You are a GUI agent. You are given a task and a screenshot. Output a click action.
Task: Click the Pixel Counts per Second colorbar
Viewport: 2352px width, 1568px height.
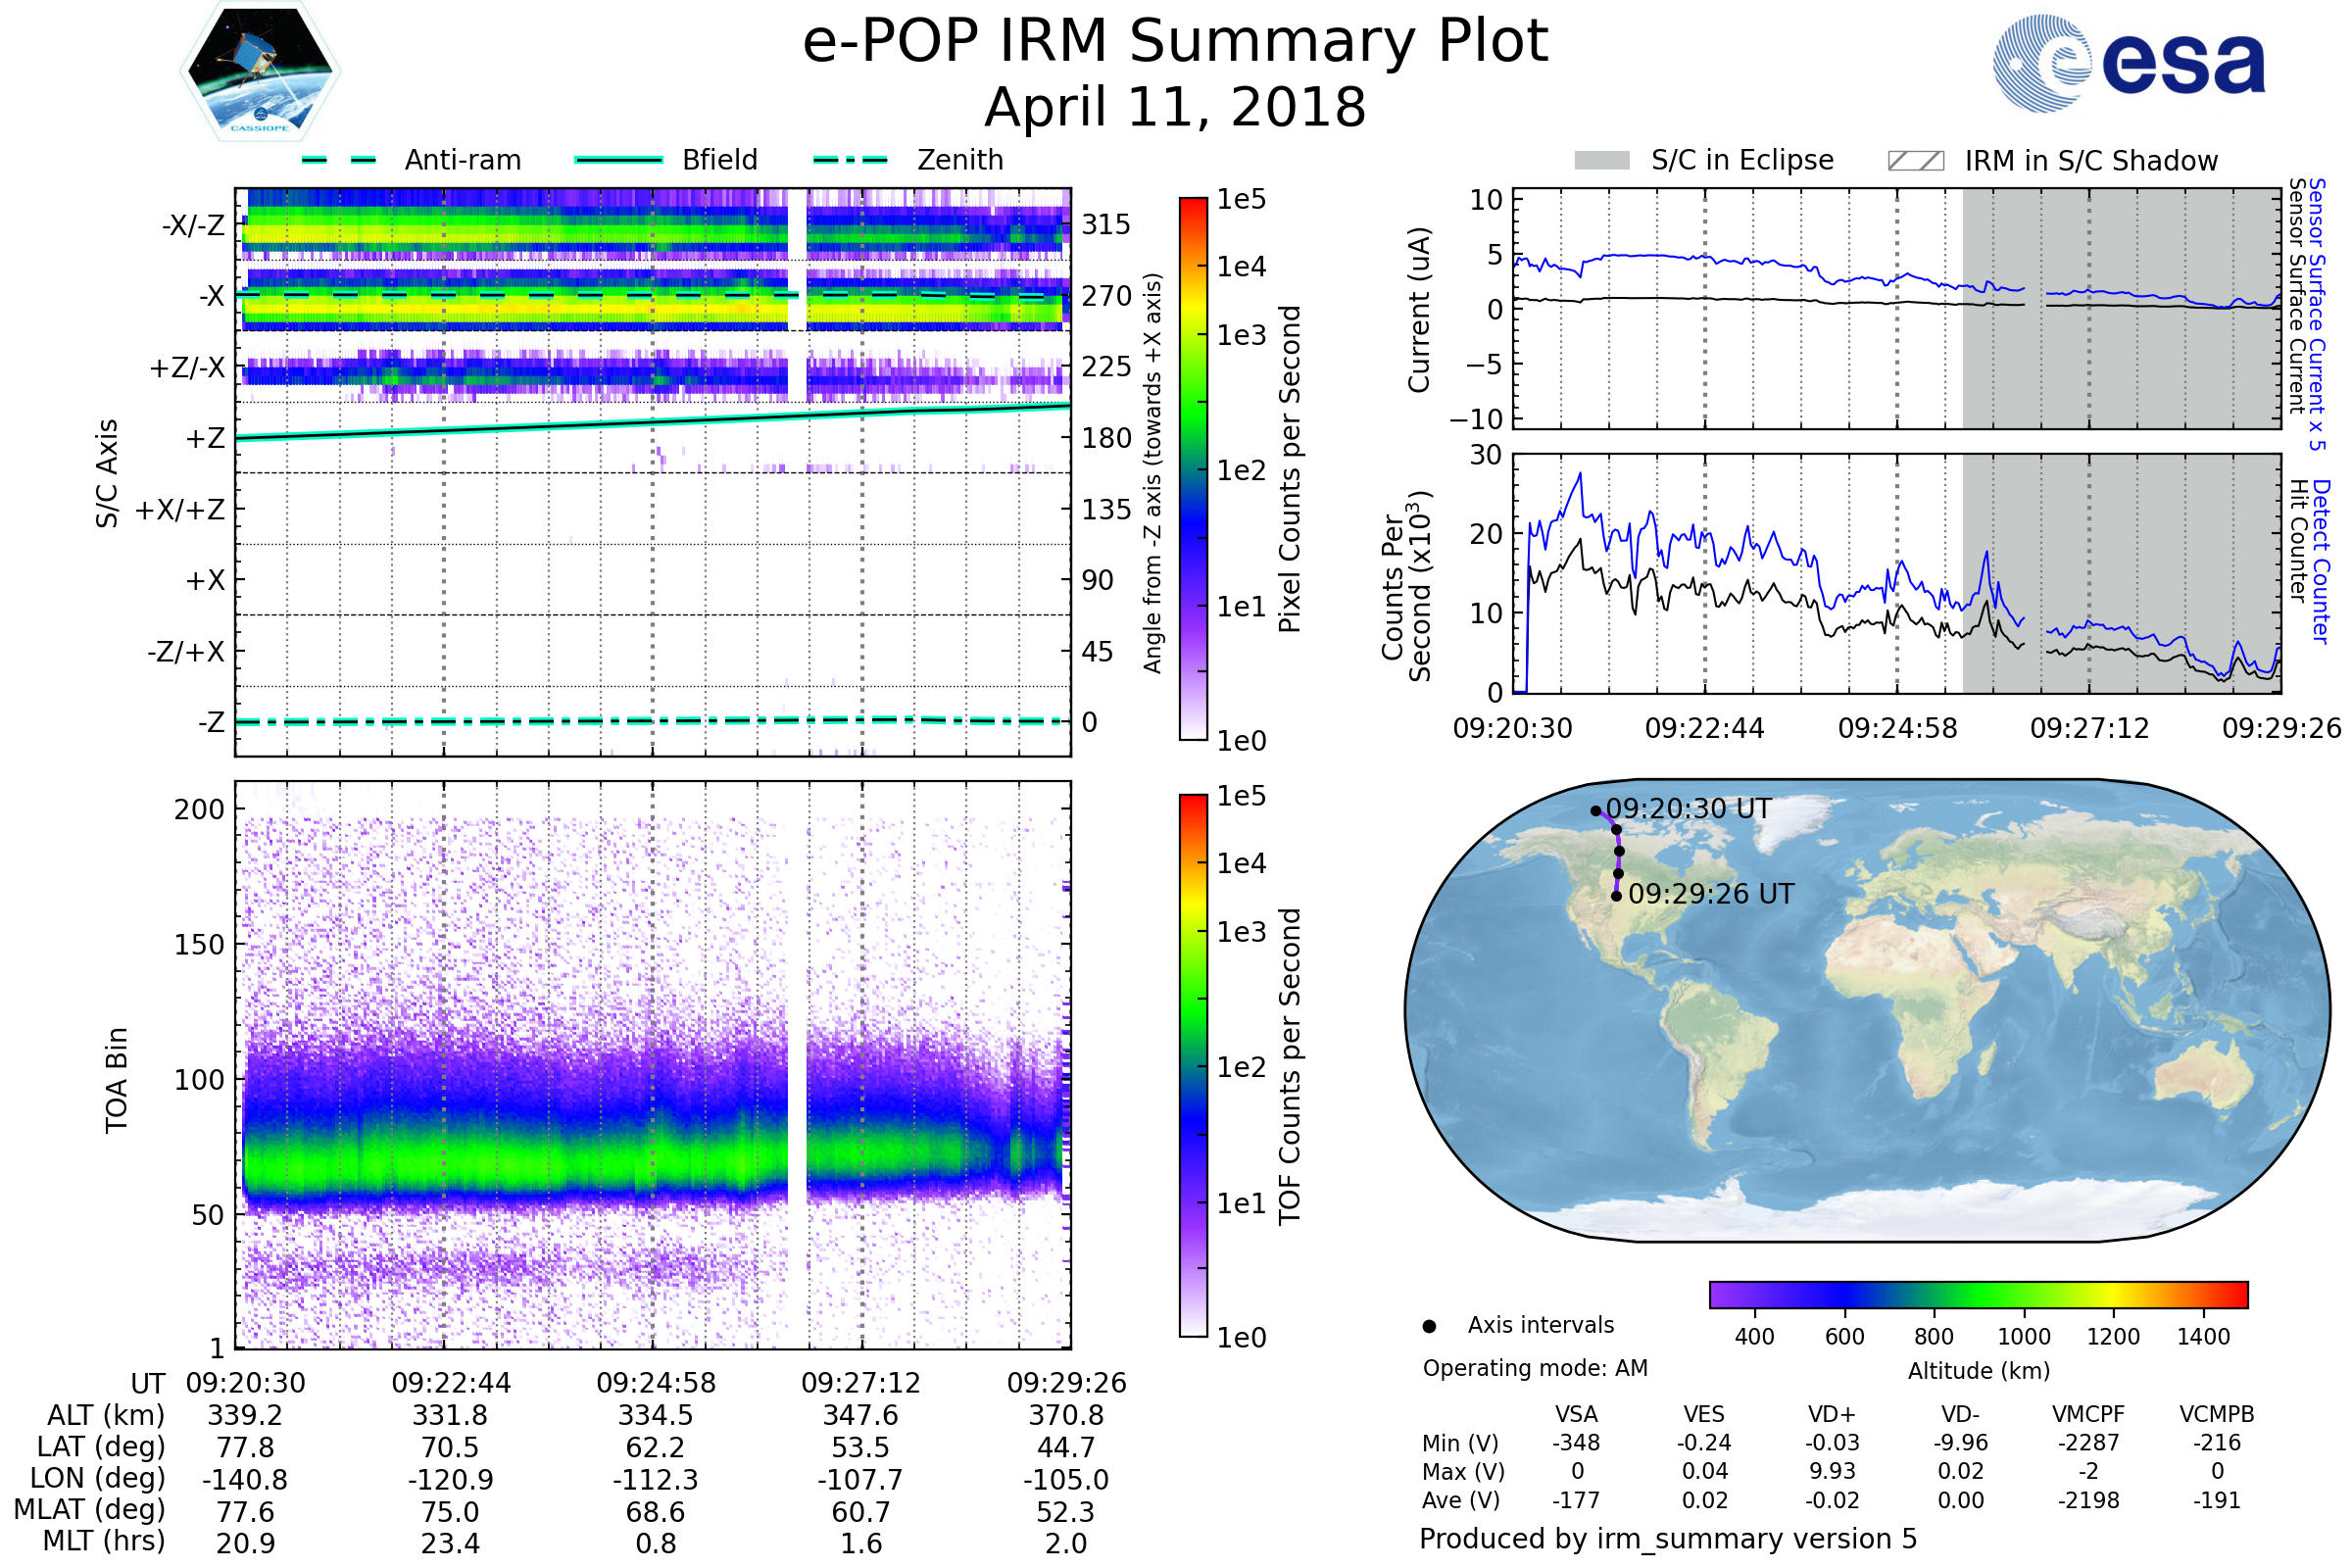(1193, 468)
